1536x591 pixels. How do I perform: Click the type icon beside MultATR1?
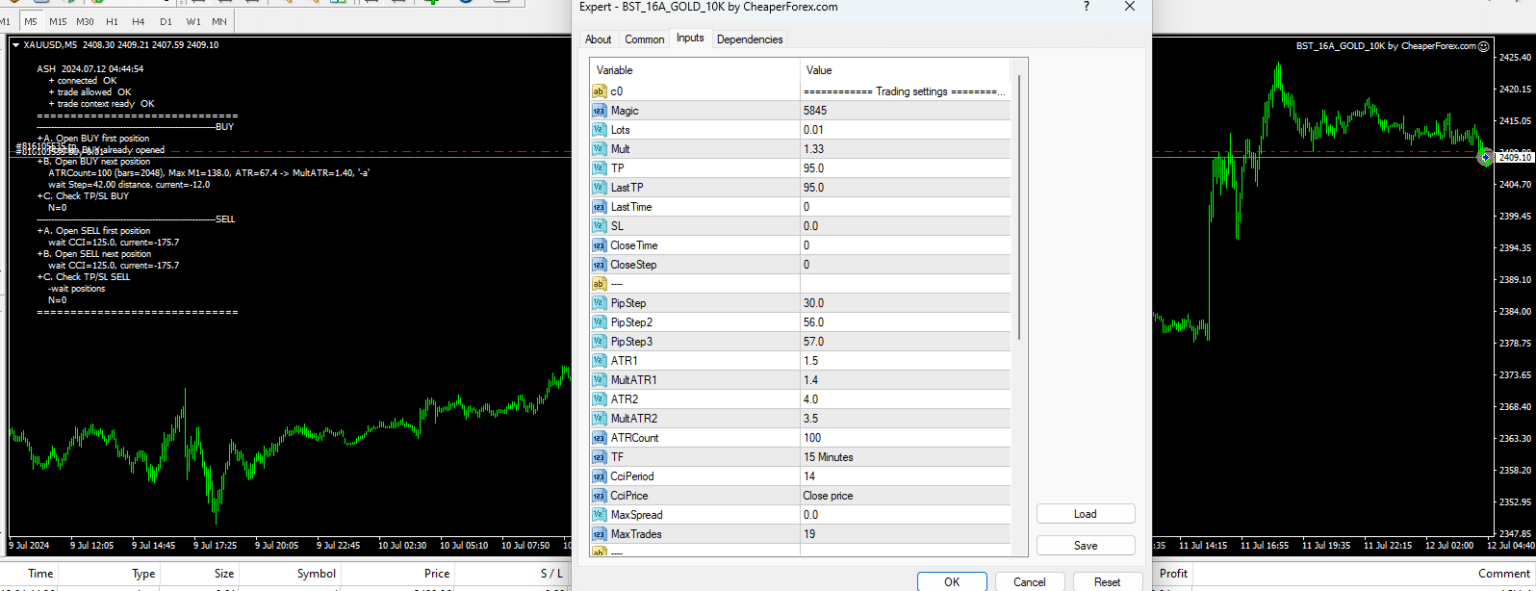tap(599, 380)
